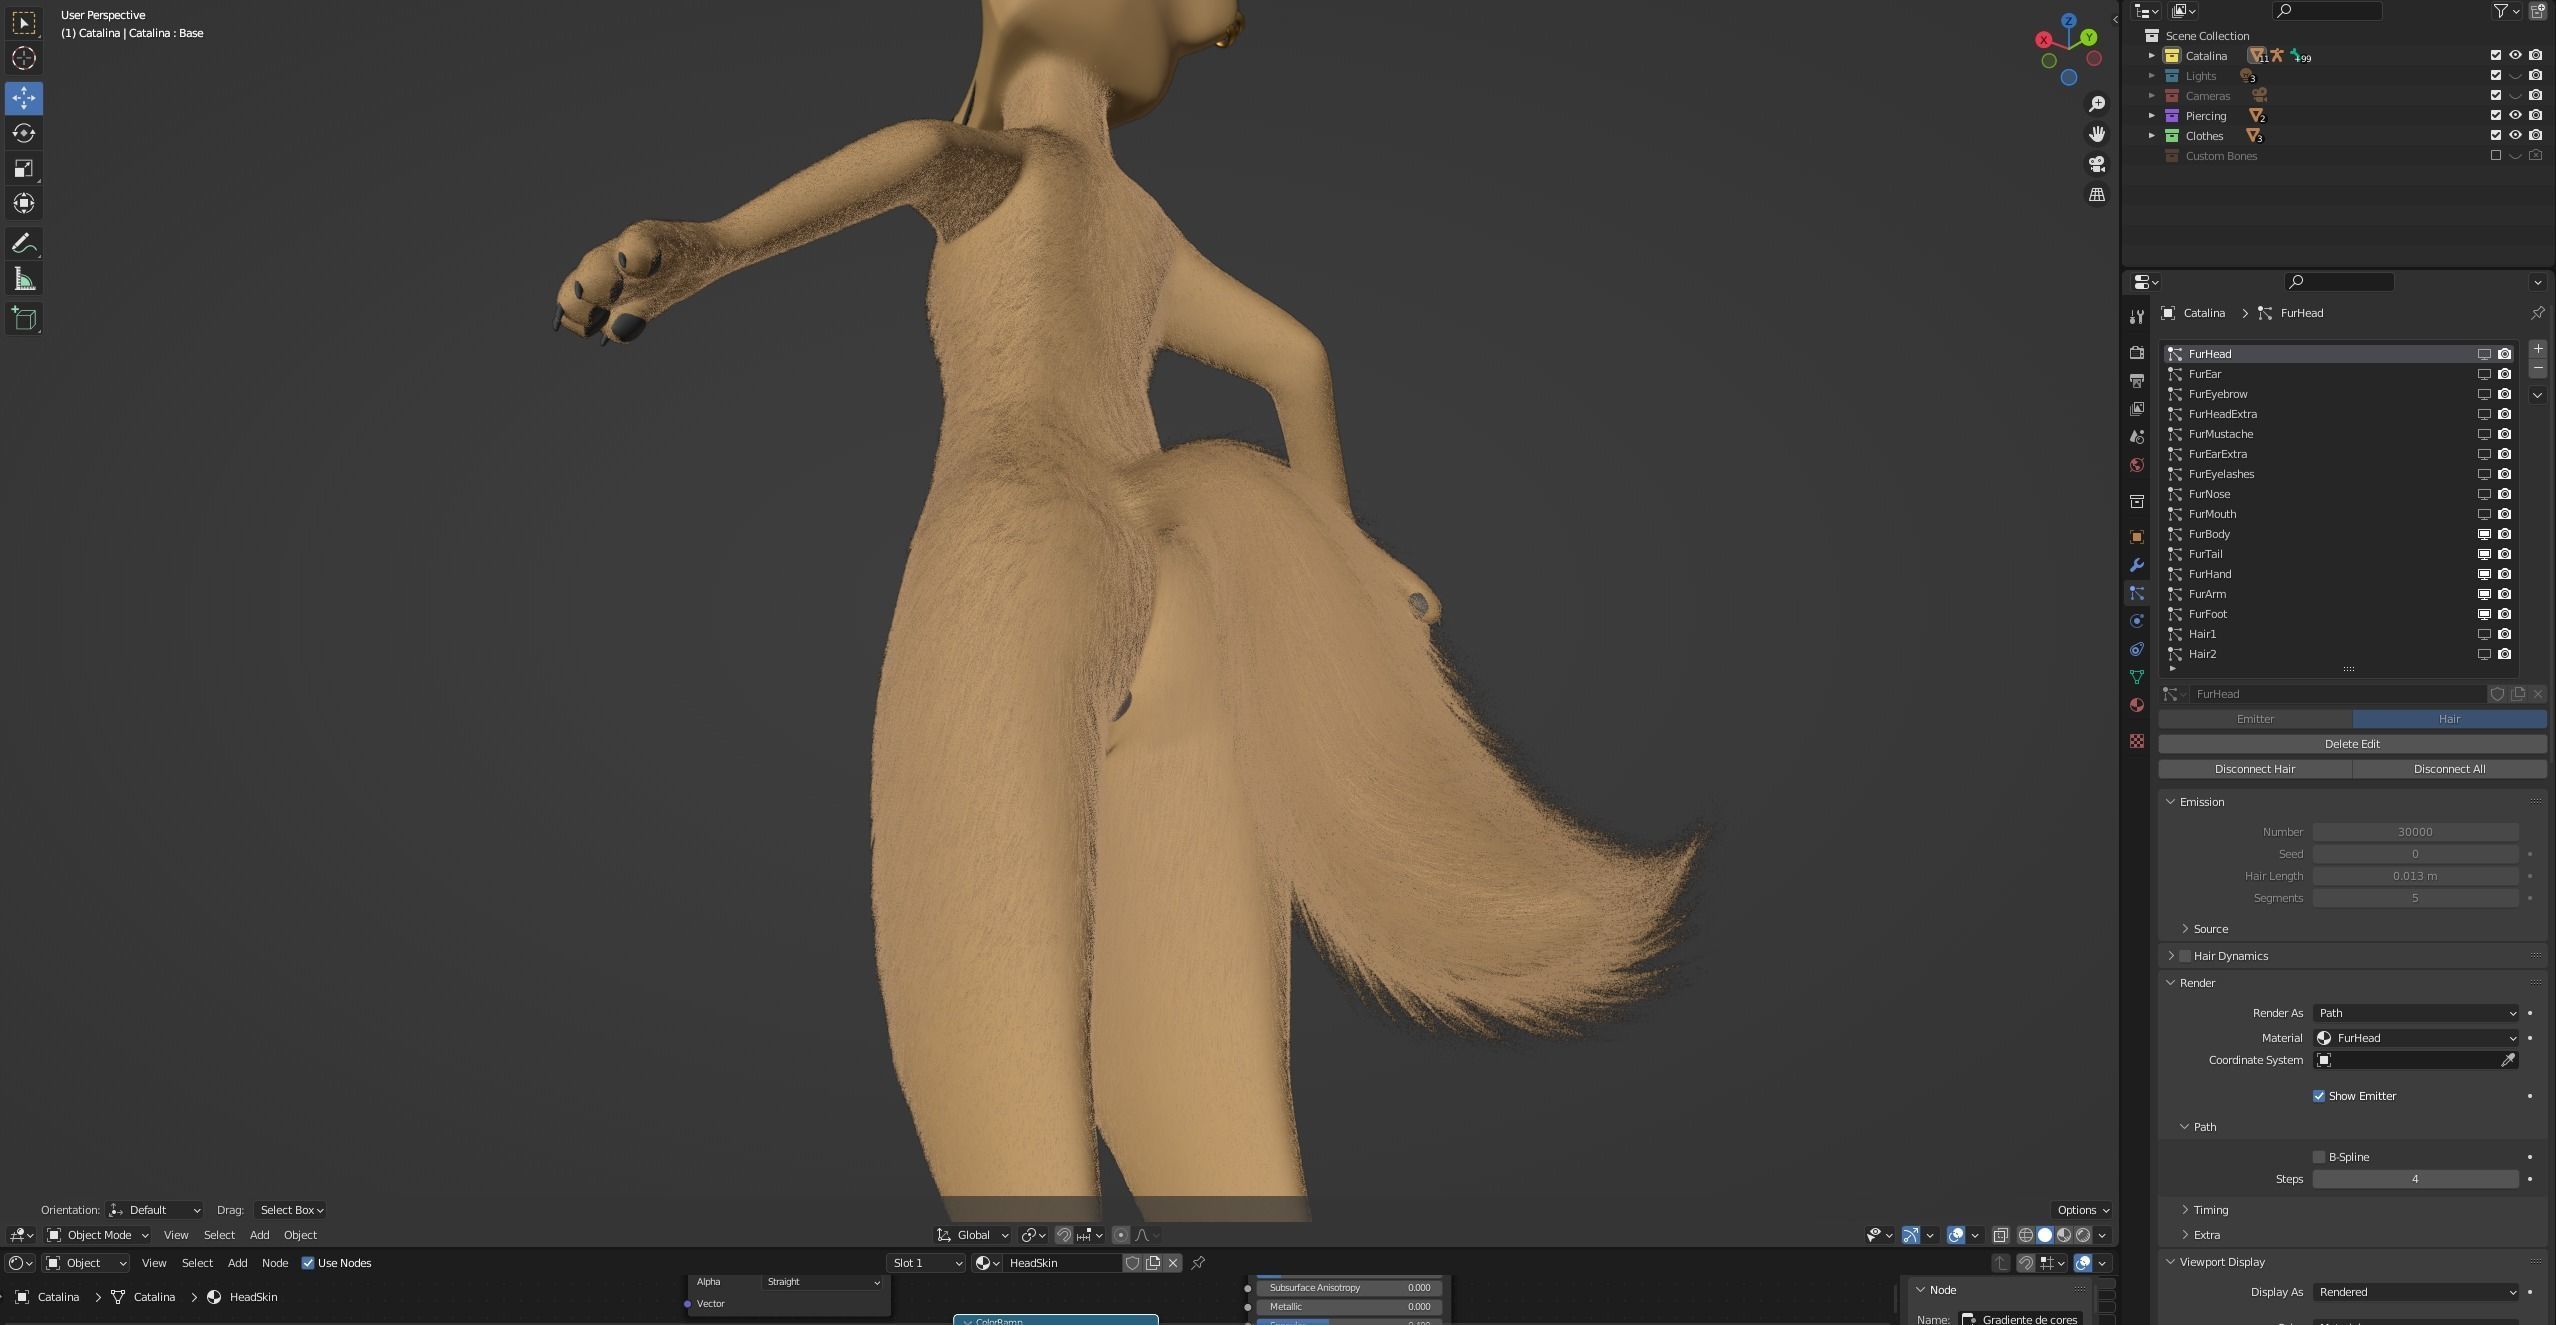Toggle FurBody viewport display
2556x1325 pixels.
[x=2484, y=534]
